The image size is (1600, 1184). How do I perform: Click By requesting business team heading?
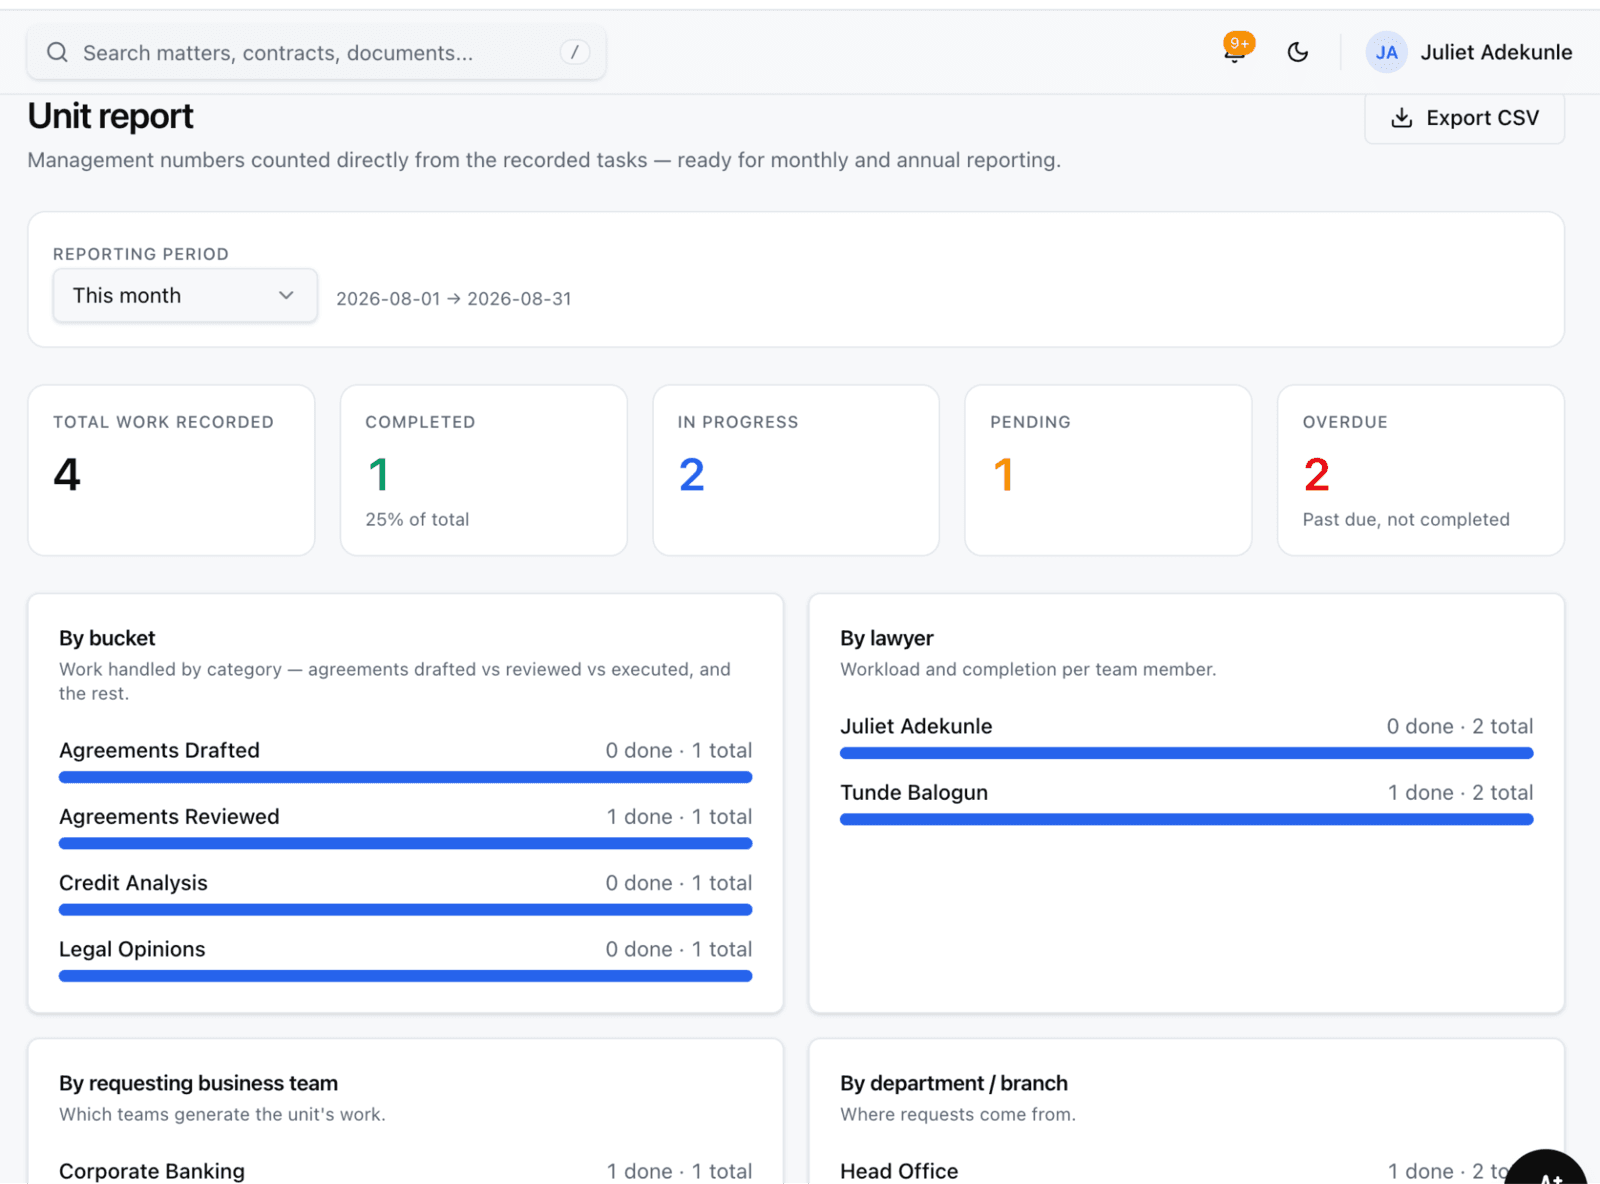[198, 1083]
